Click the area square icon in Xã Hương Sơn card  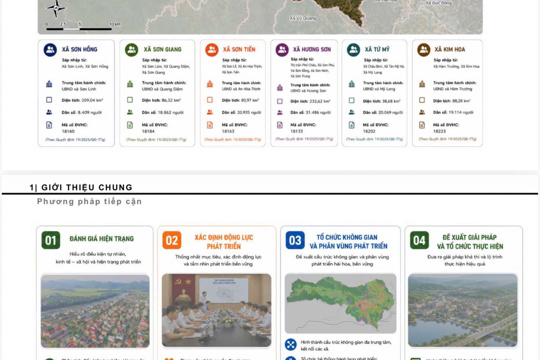pyautogui.click(x=280, y=101)
